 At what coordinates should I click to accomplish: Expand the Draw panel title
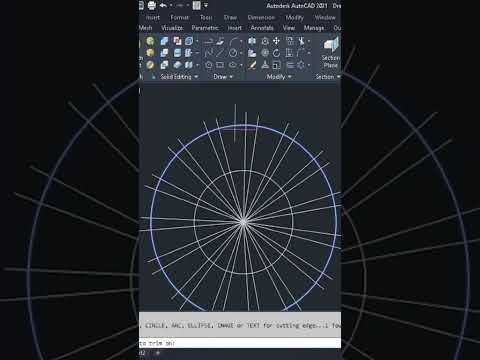coord(223,77)
